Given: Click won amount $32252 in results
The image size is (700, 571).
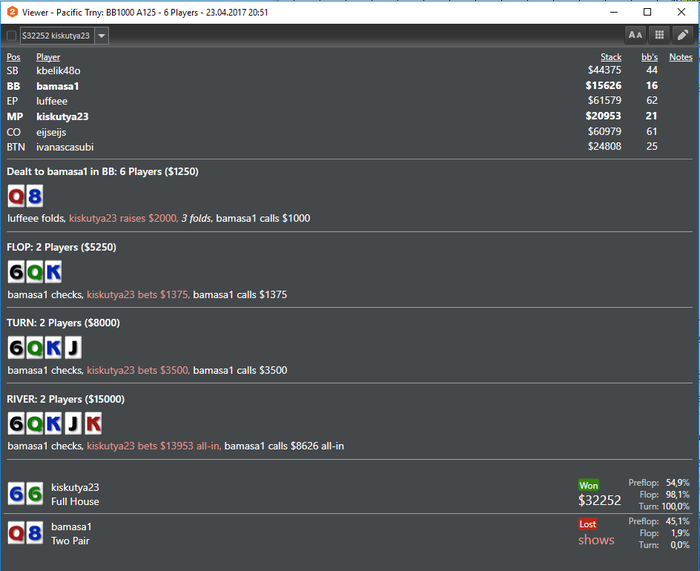Looking at the screenshot, I should [x=600, y=500].
